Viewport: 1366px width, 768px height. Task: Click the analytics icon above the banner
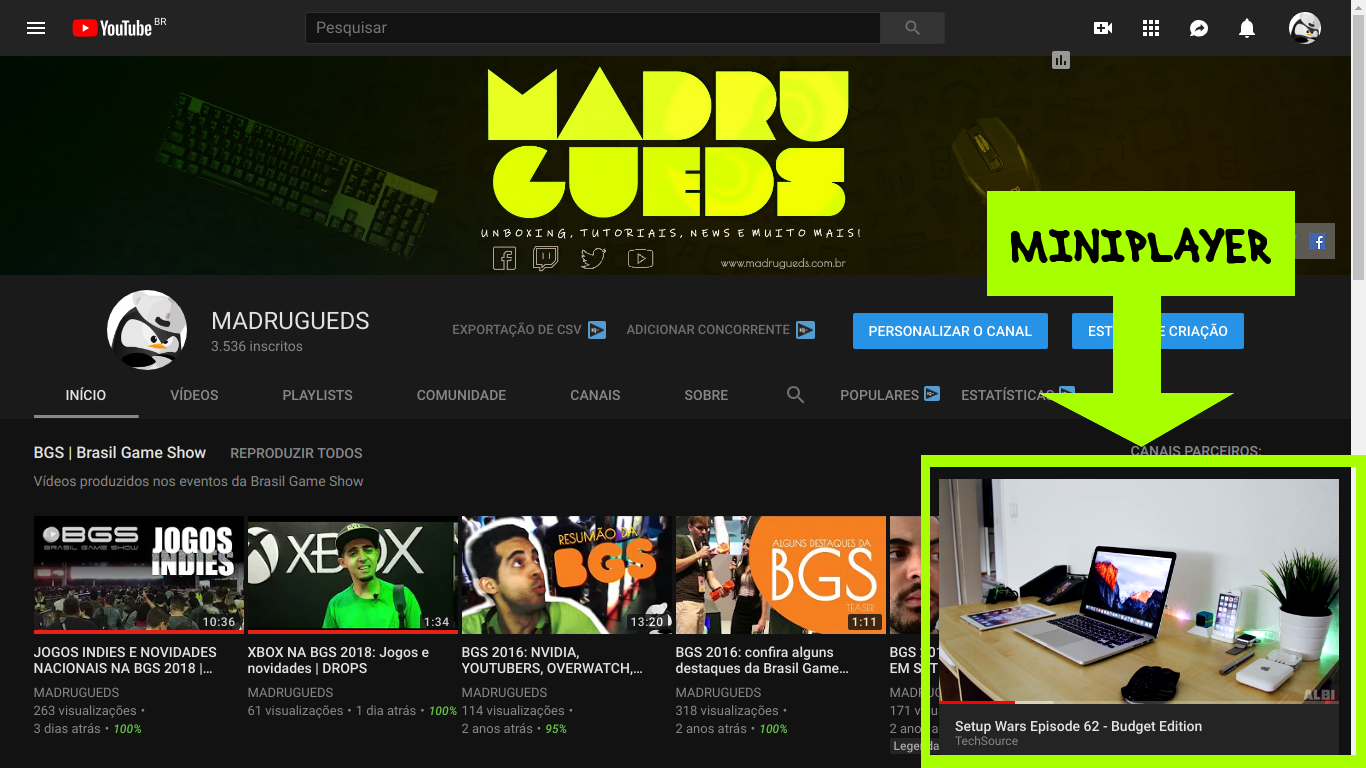[1060, 60]
